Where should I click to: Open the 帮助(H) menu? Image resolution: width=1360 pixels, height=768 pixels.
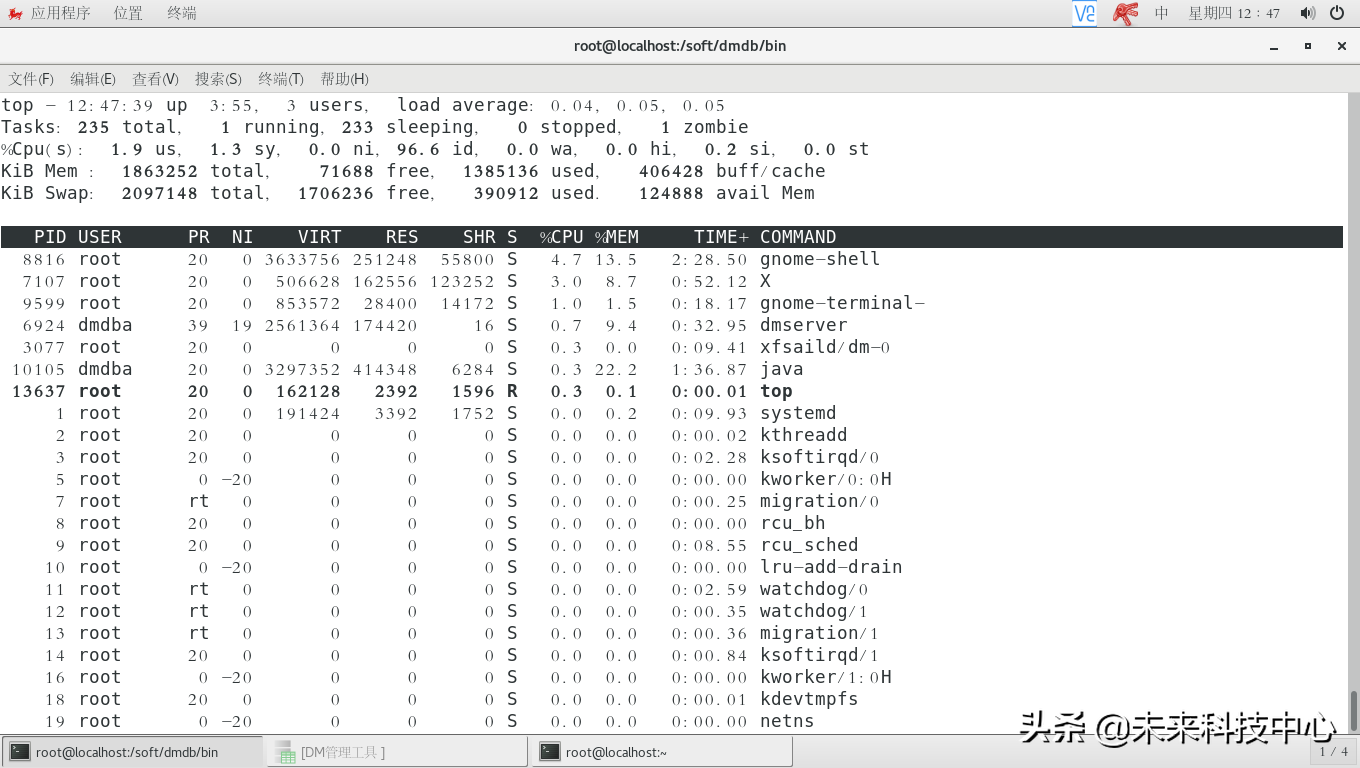(344, 79)
